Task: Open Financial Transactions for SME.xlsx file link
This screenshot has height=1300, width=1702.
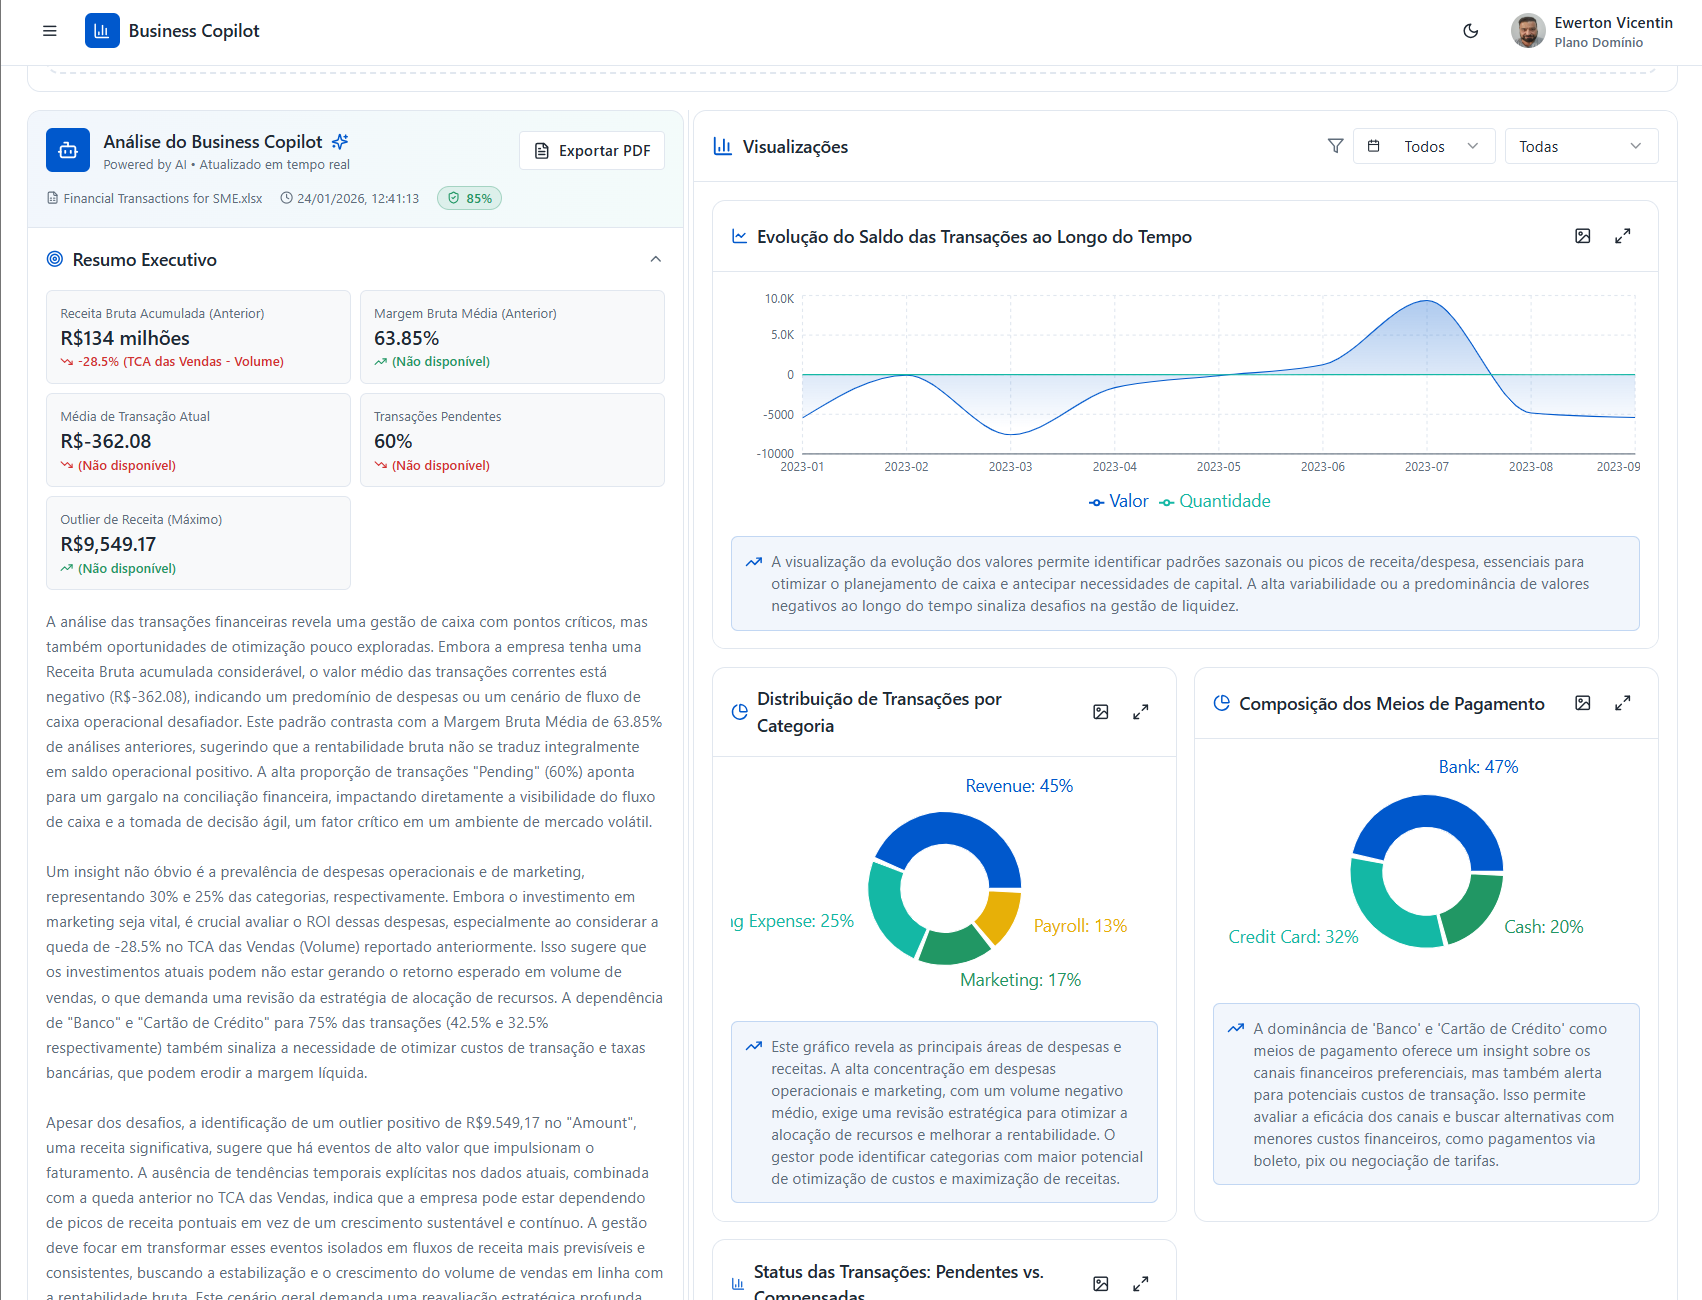Action: 162,198
